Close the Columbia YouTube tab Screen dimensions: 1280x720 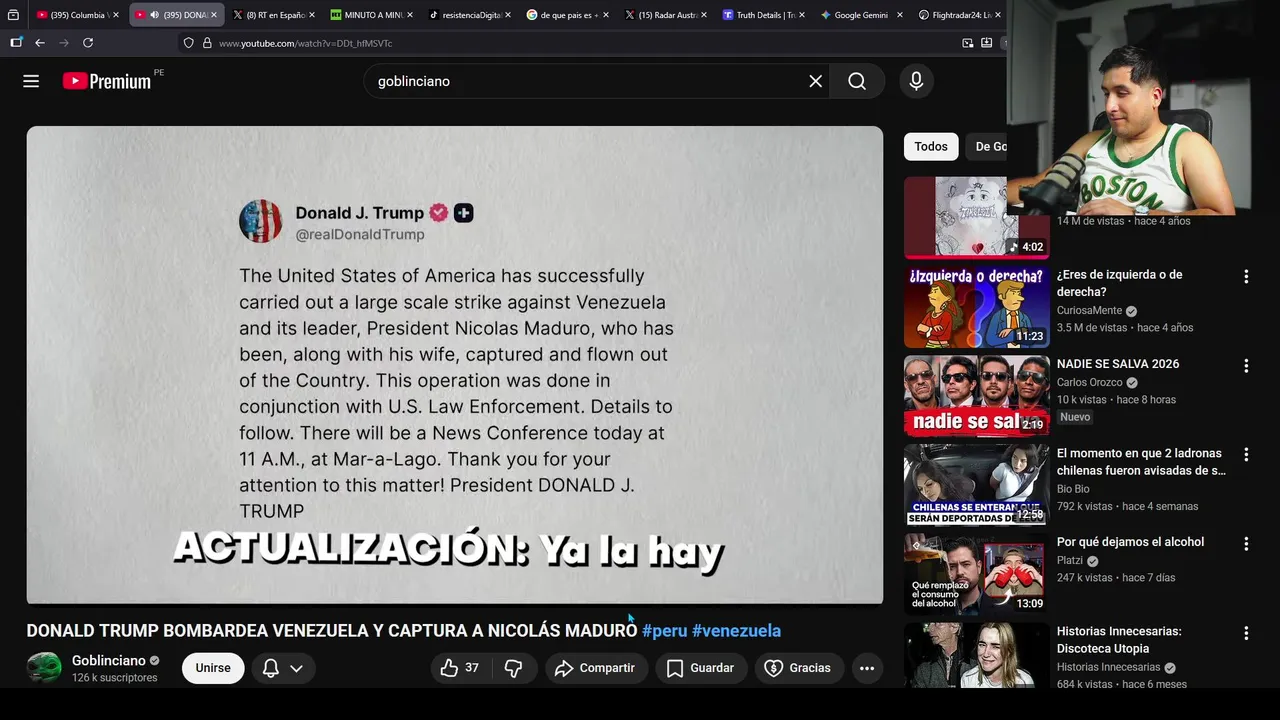116,15
